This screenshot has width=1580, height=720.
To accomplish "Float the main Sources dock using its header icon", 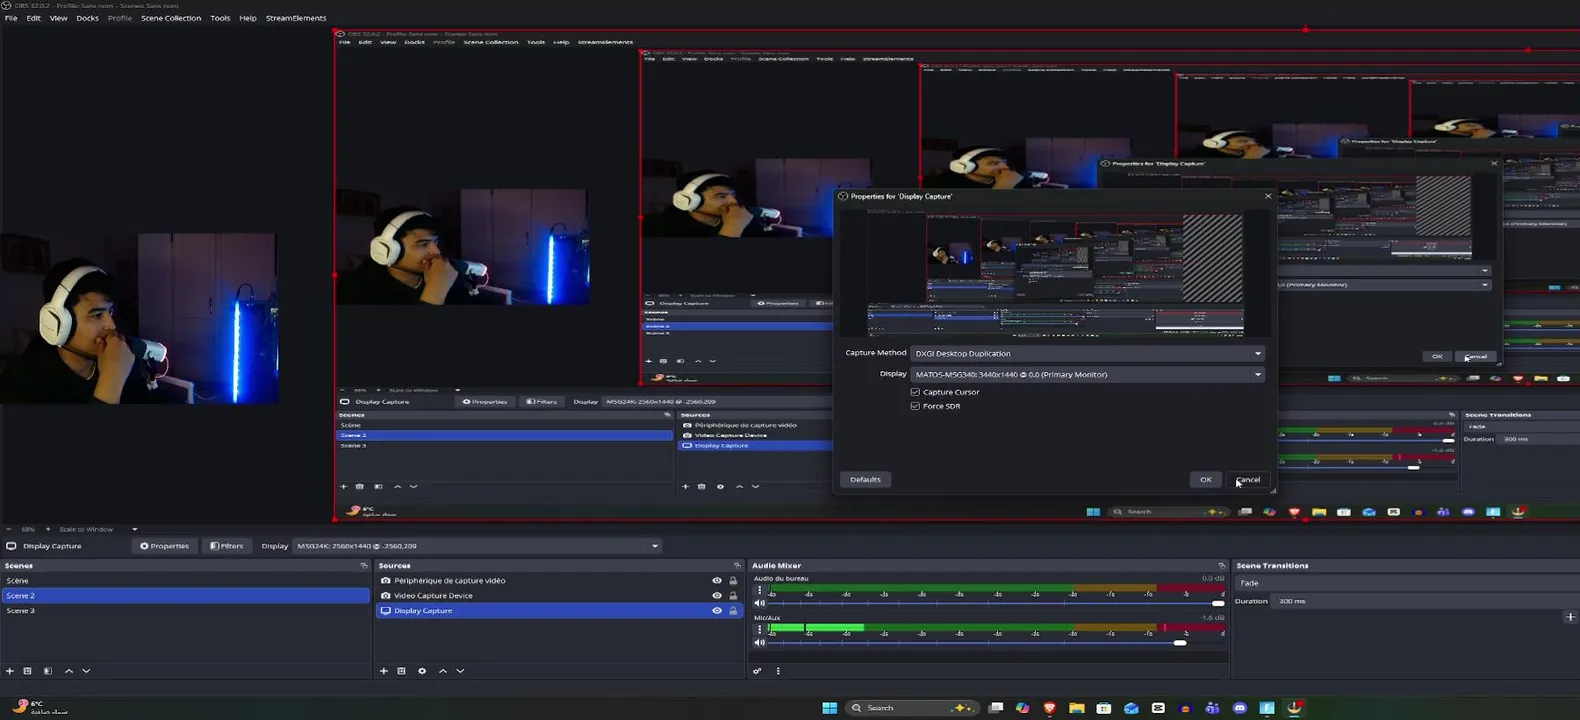I will [737, 566].
